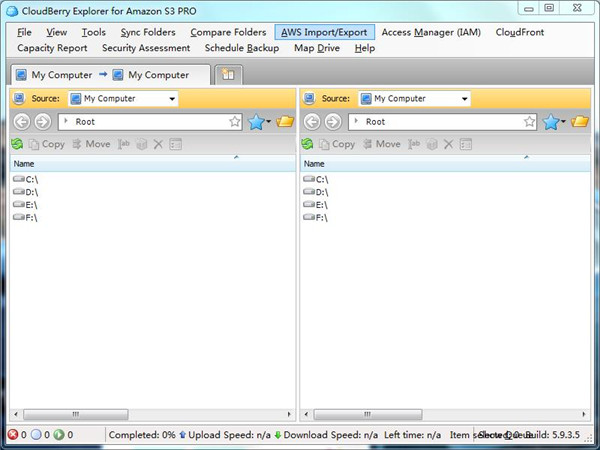
Task: Open the Help menu
Action: click(365, 48)
